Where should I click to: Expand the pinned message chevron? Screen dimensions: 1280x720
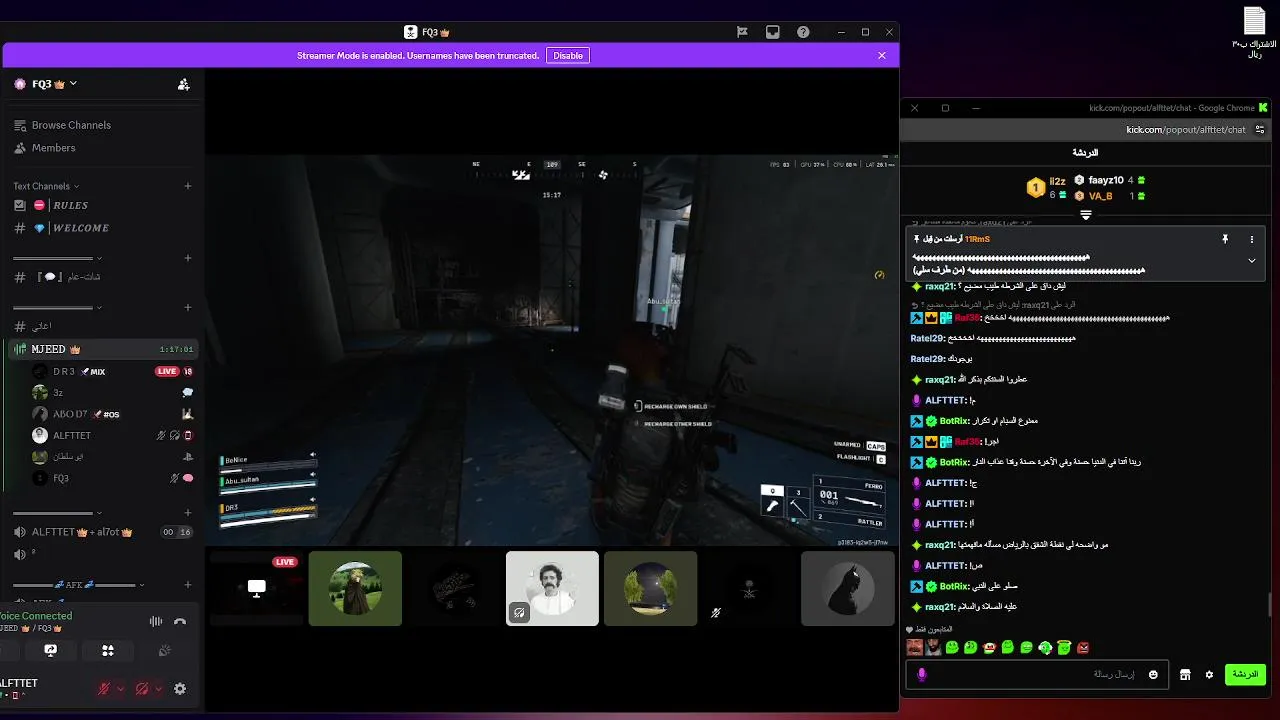[x=1251, y=260]
